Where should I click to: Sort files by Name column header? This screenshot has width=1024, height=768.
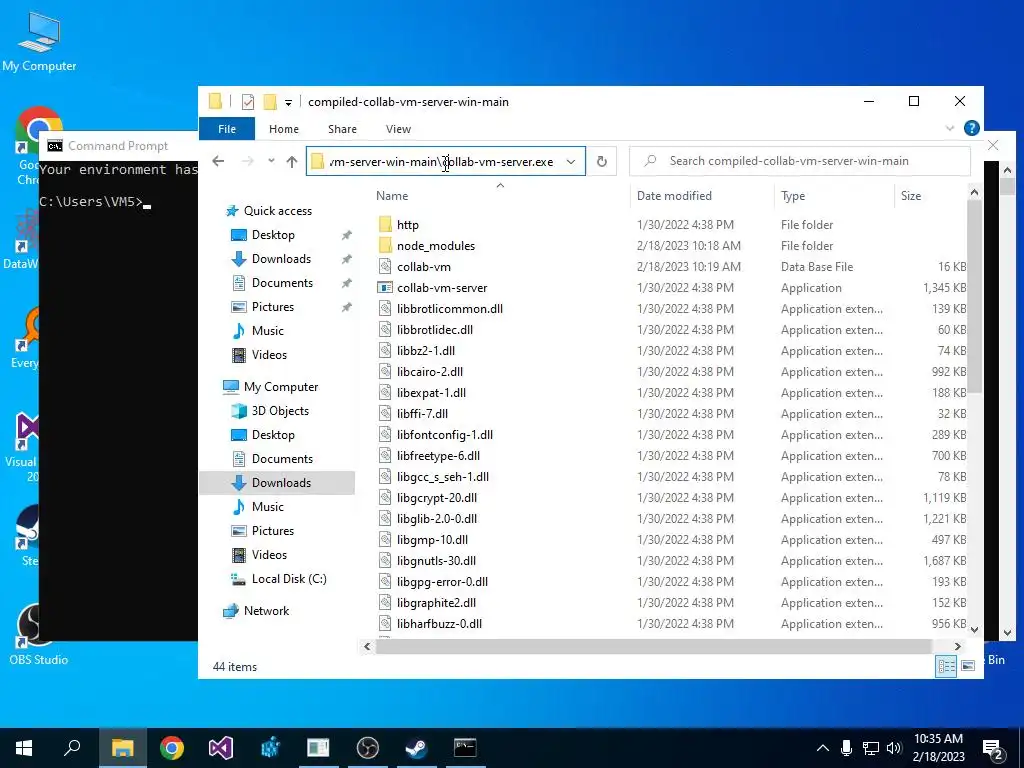click(x=392, y=196)
